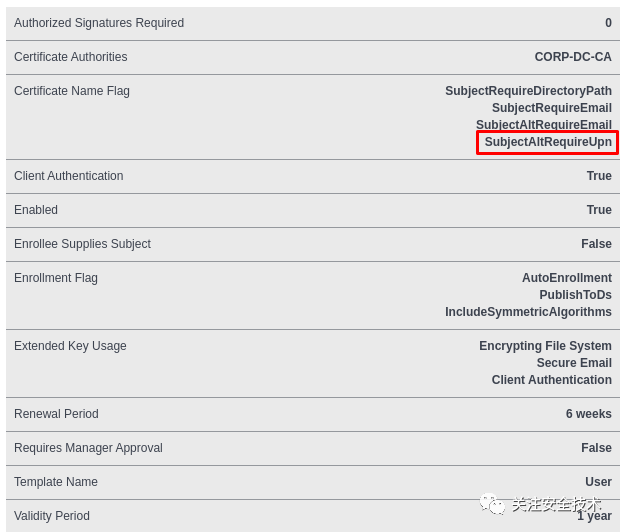Viewport: 621px width, 532px height.
Task: Select the CORP-DC-CA authority value
Action: click(573, 57)
